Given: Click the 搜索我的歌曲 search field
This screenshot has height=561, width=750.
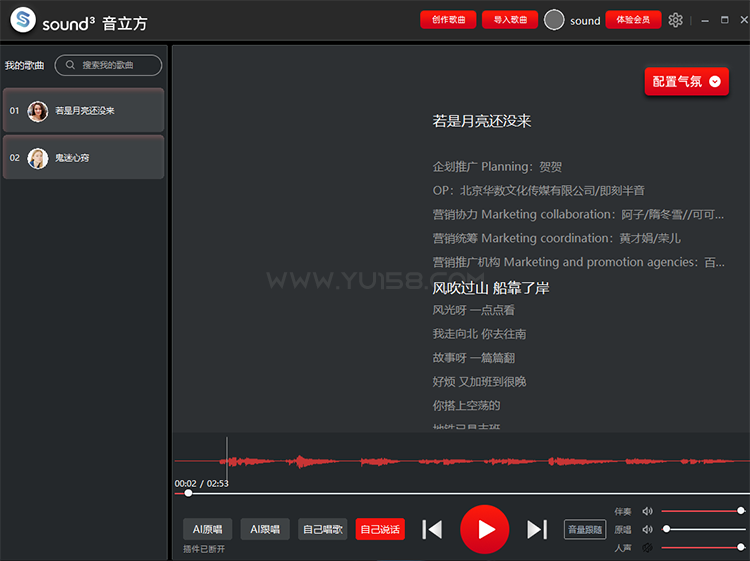Looking at the screenshot, I should point(109,65).
